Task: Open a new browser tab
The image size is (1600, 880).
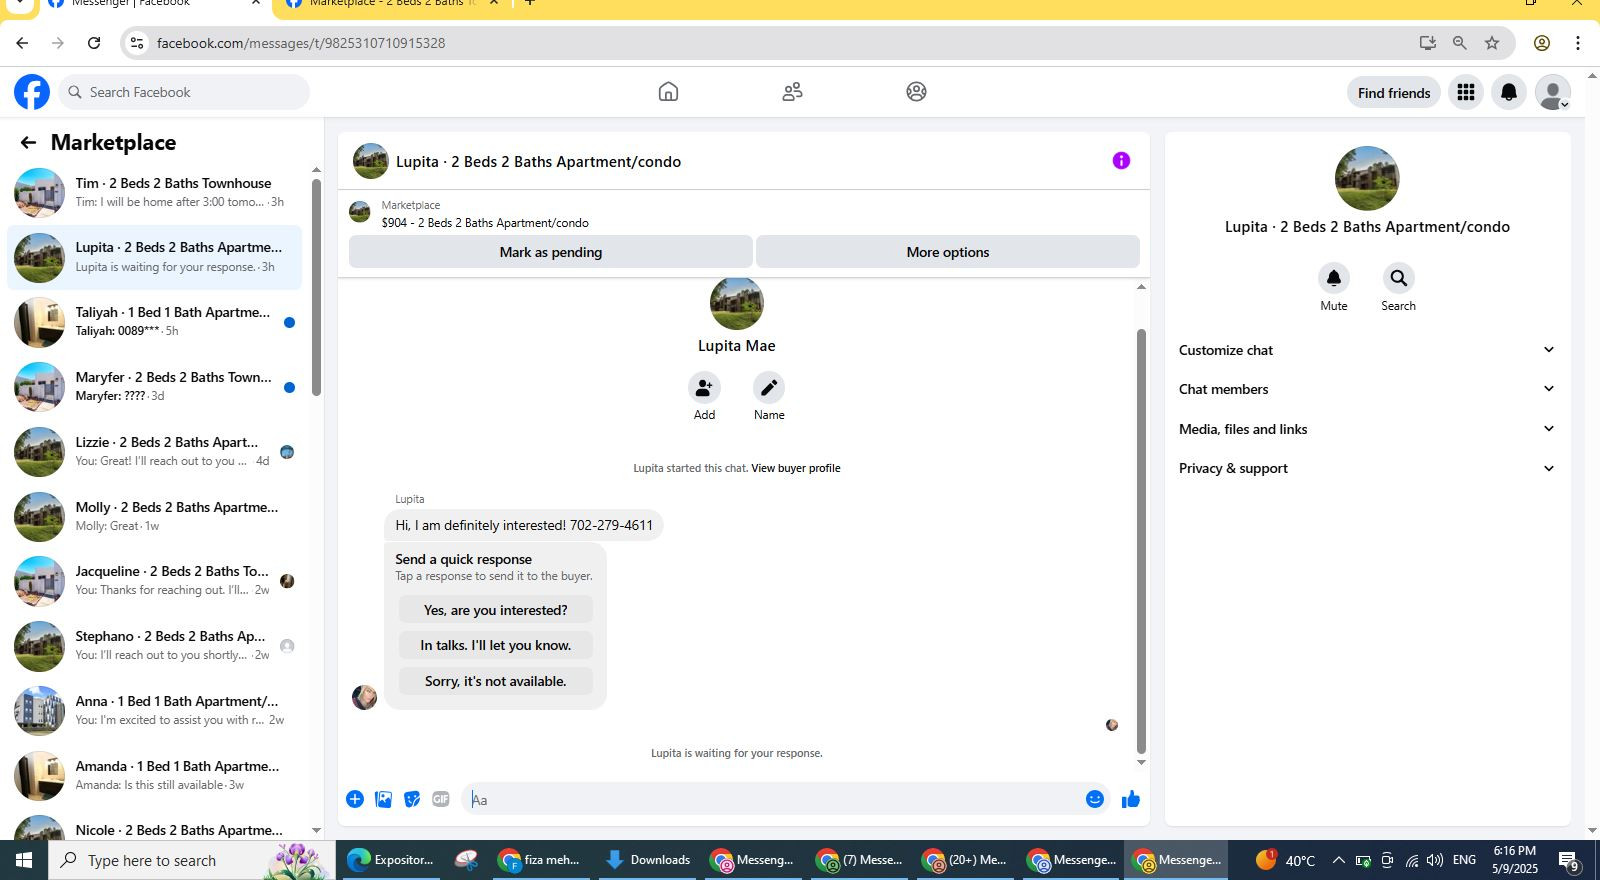Action: click(530, 4)
